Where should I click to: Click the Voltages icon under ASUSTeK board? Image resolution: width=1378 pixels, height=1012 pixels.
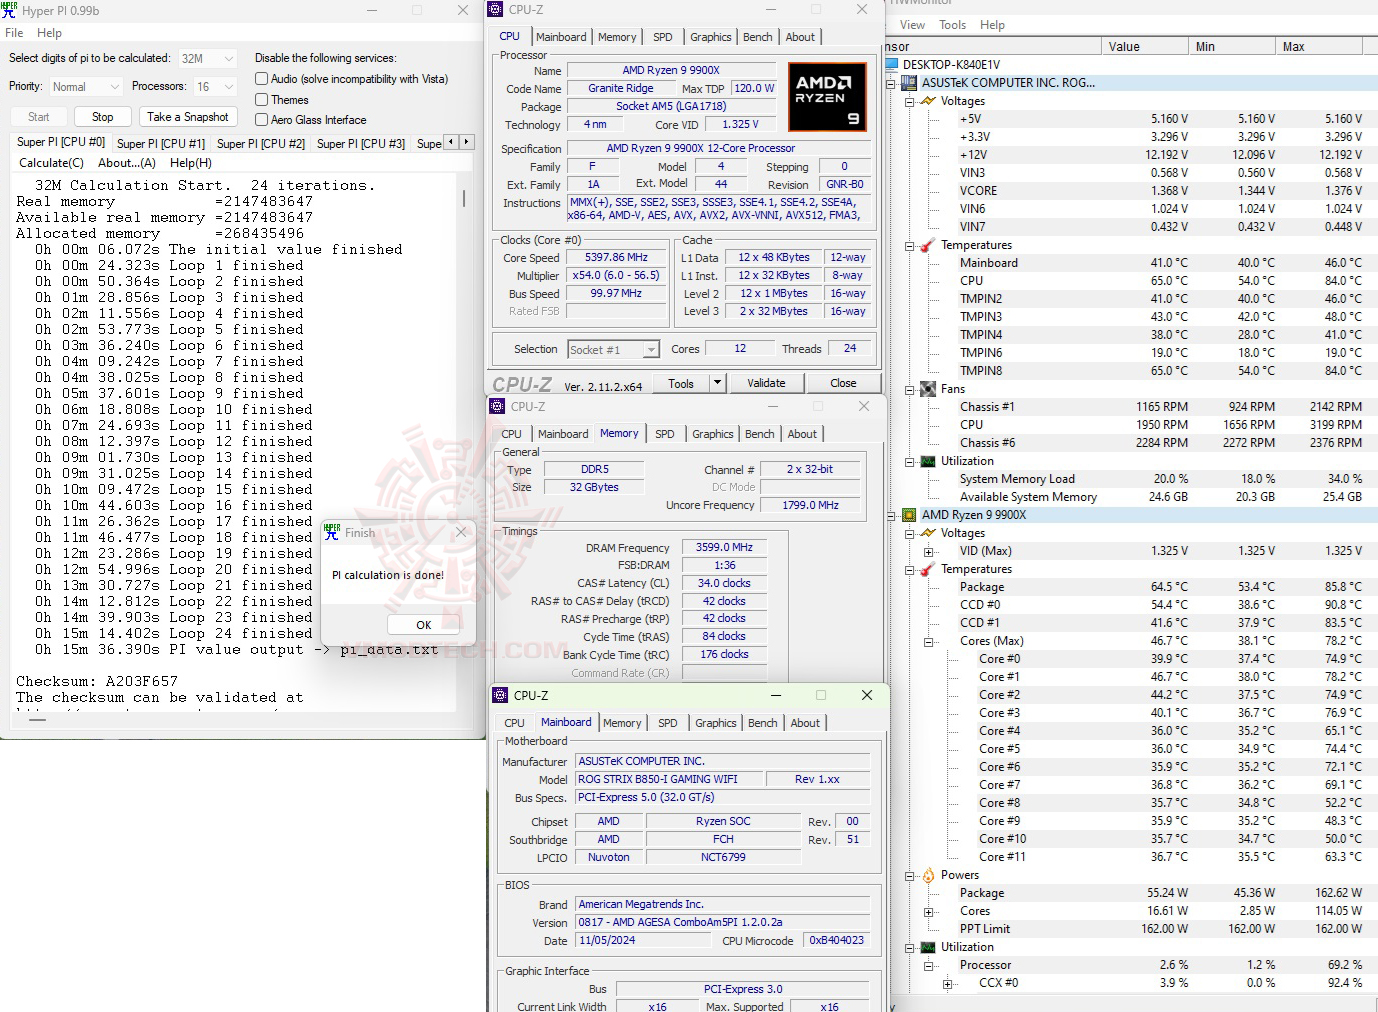click(928, 101)
